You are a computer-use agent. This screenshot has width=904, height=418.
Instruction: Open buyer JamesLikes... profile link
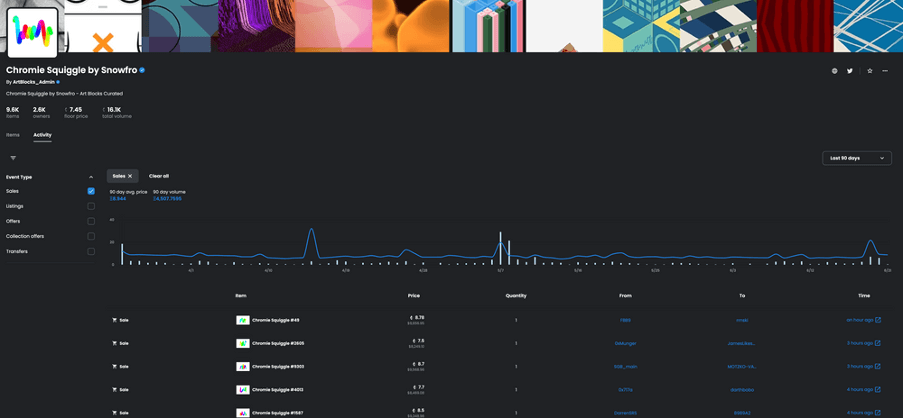coord(741,343)
